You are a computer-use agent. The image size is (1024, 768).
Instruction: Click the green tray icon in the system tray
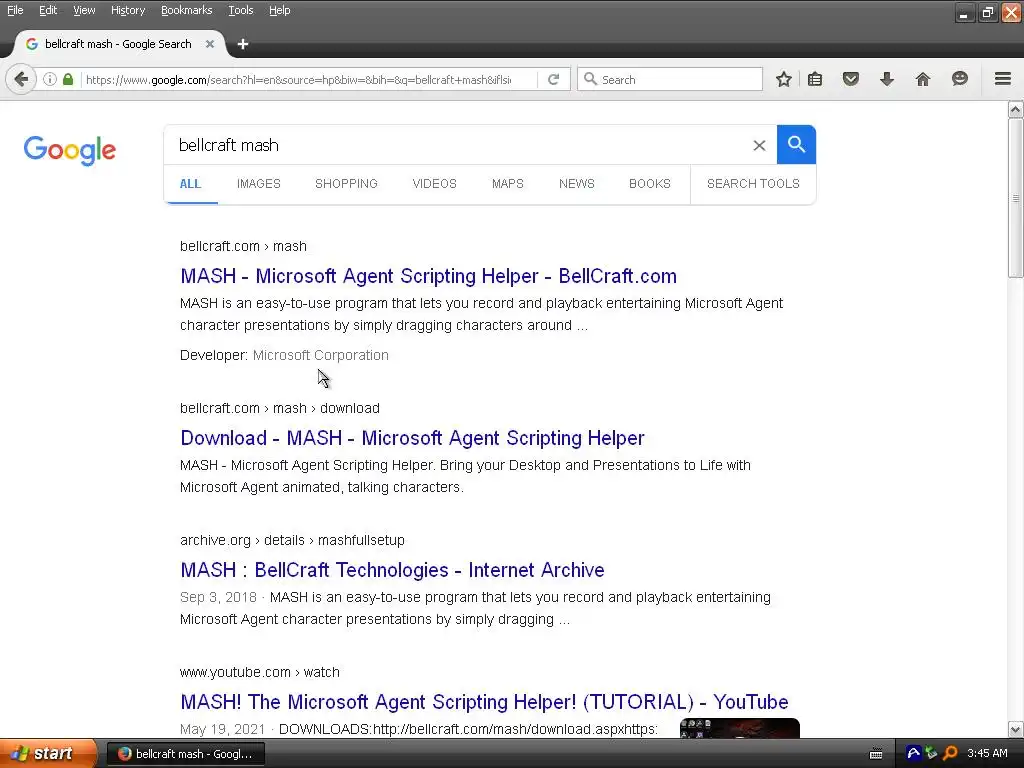[x=932, y=753]
